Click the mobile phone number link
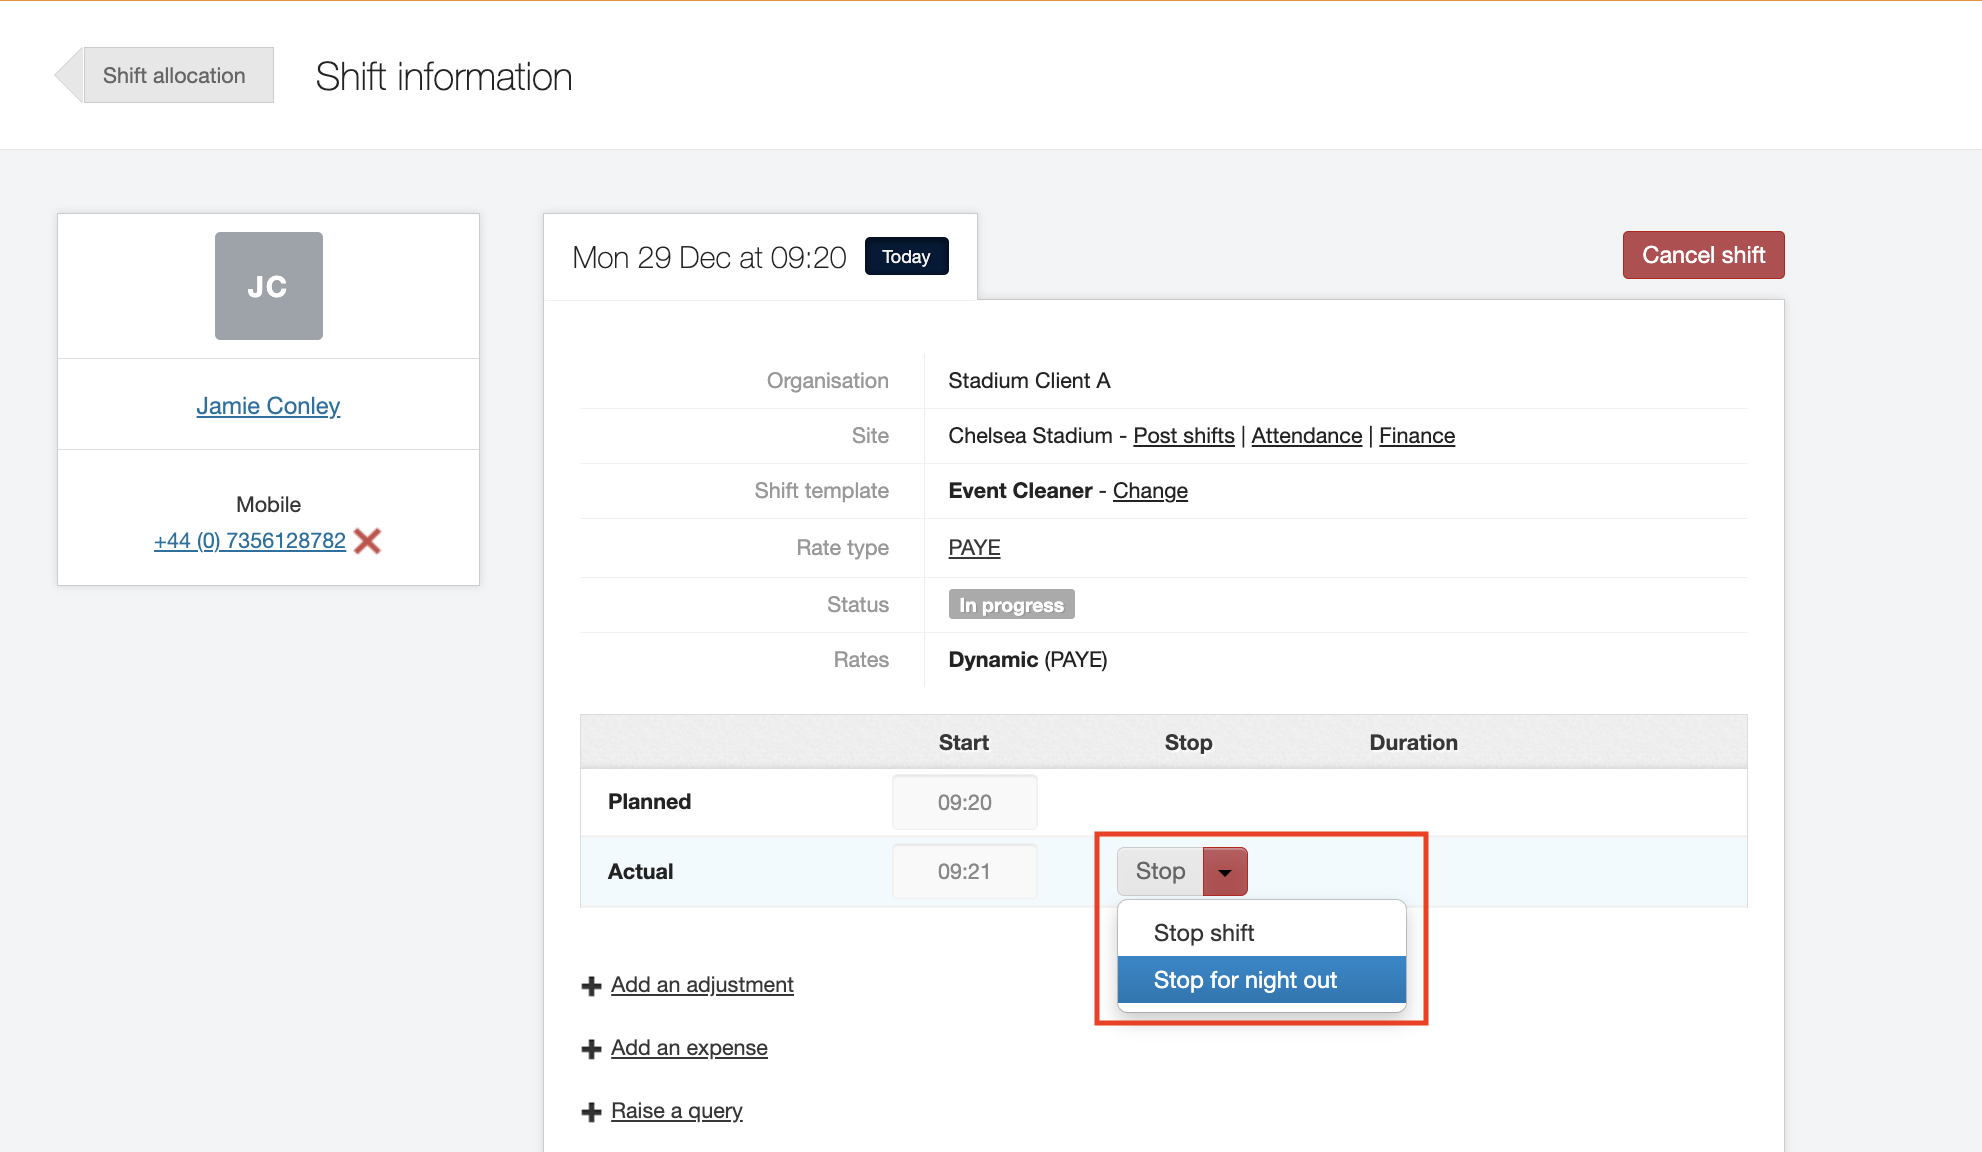 pos(250,541)
